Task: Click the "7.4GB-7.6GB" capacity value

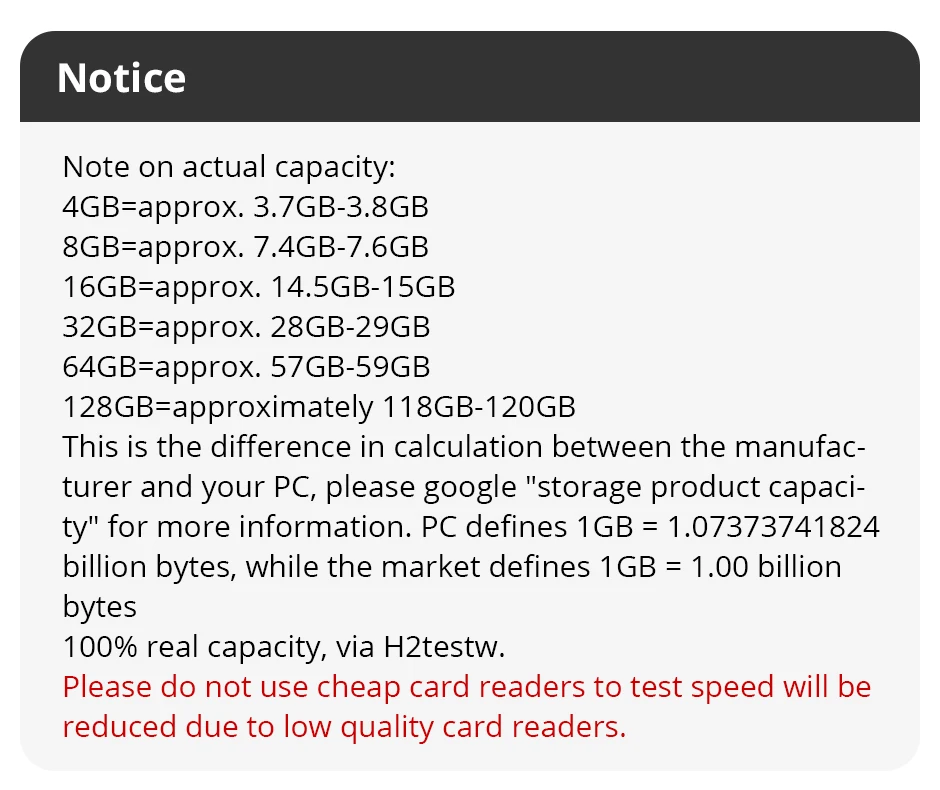Action: coord(341,247)
